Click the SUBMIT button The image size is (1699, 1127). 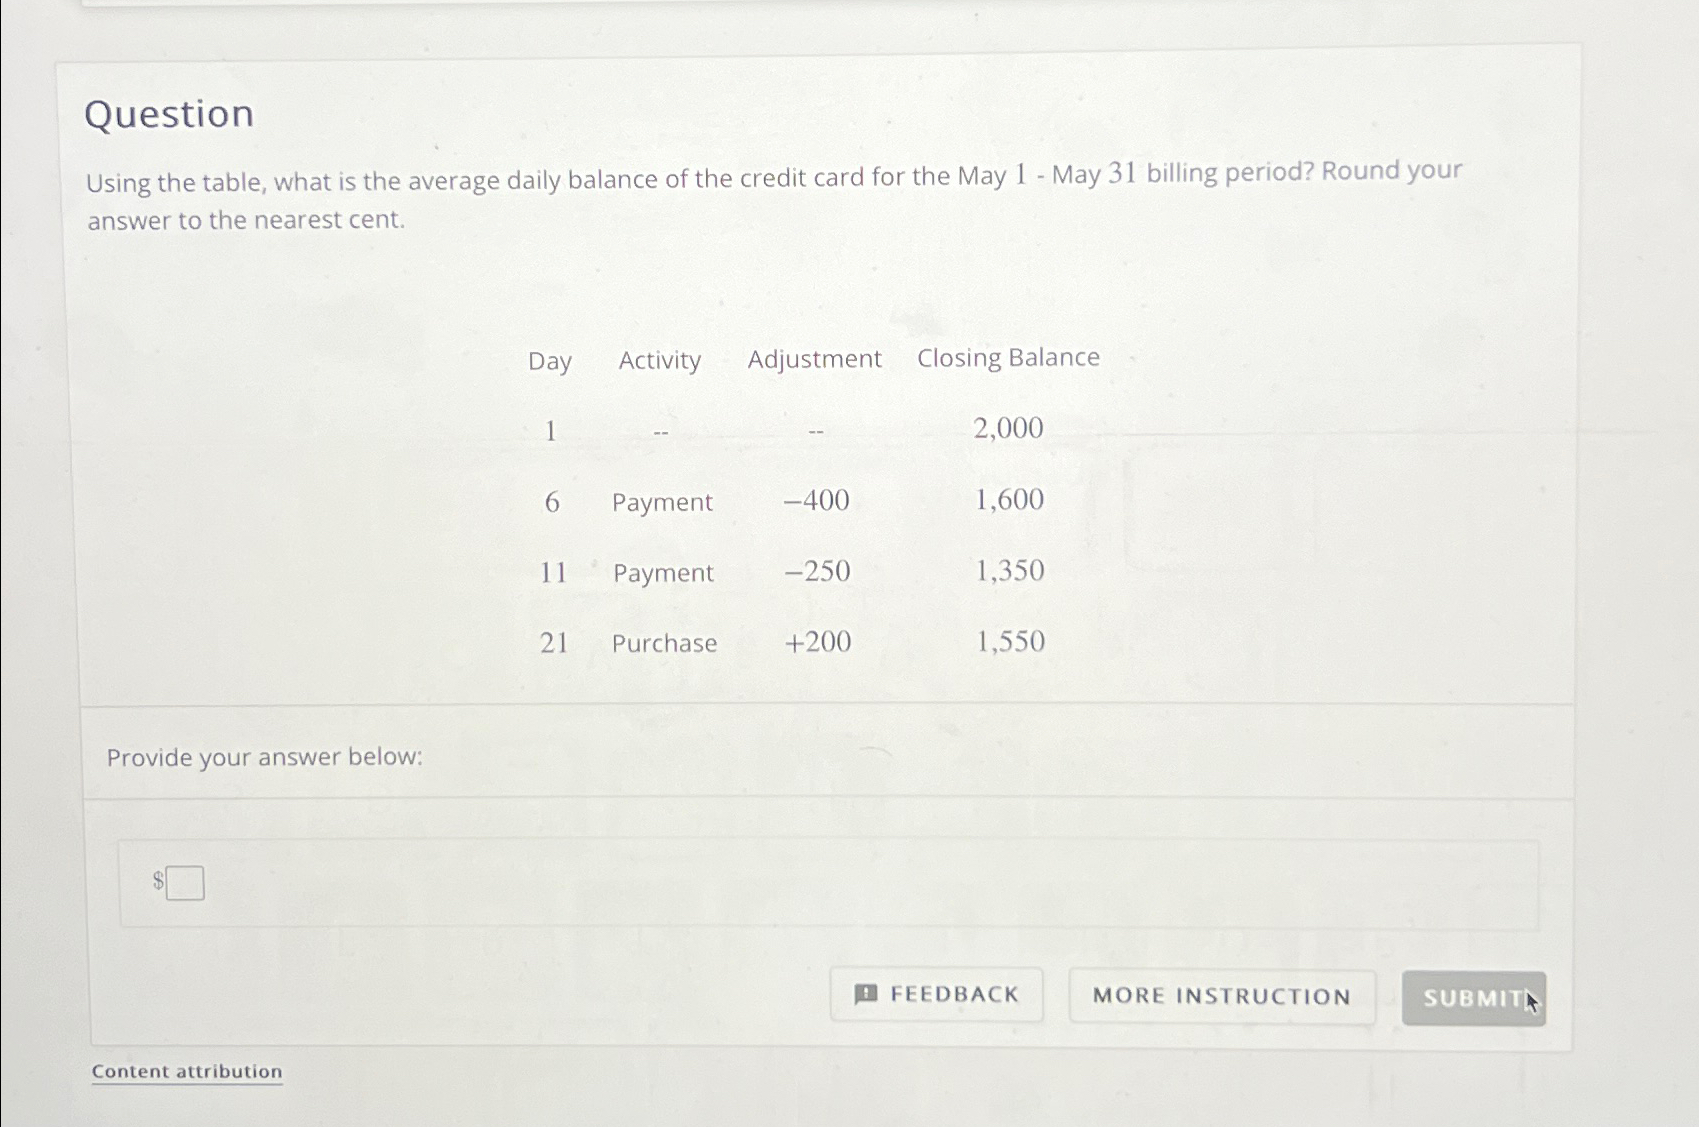1471,998
